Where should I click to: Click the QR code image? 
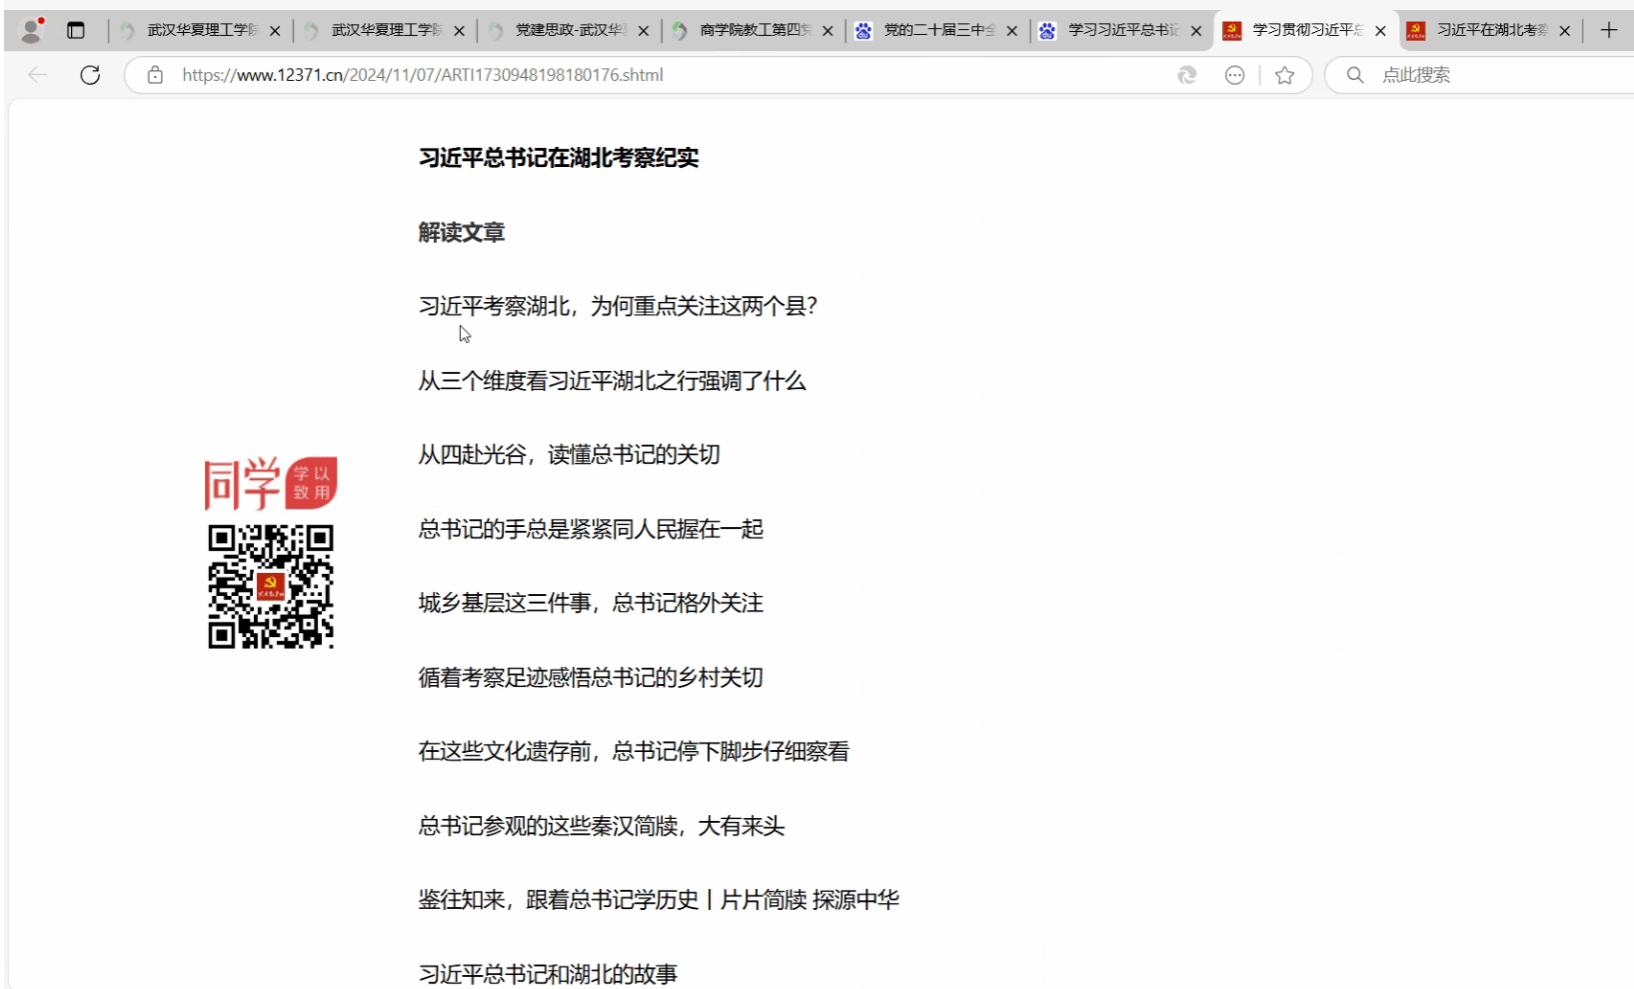(x=271, y=587)
